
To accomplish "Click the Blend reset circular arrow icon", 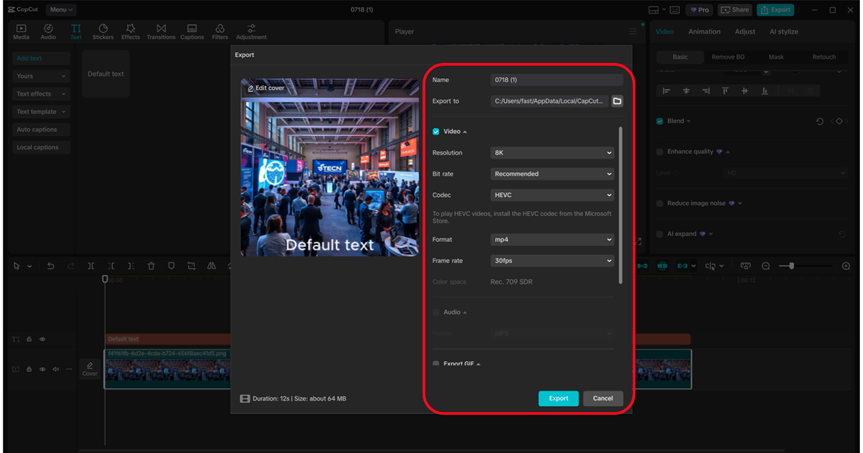I will pyautogui.click(x=820, y=121).
